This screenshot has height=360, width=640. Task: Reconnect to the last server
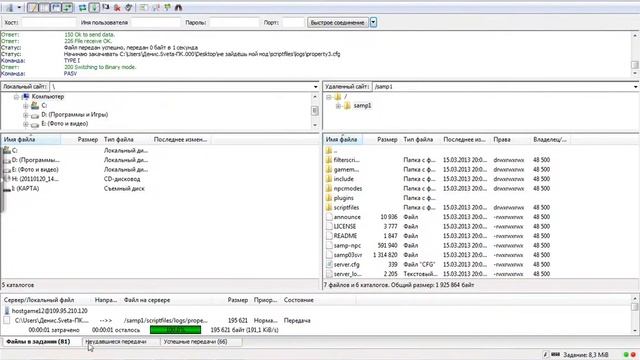(129, 7)
